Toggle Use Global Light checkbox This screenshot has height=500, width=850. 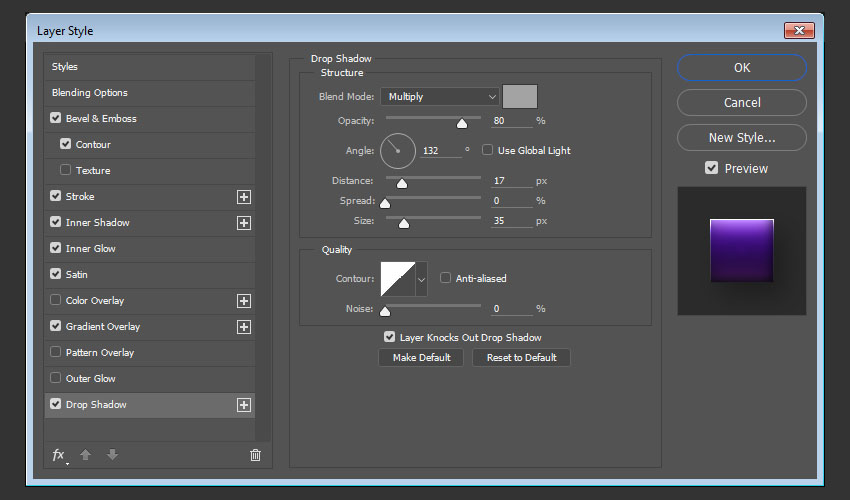click(488, 150)
